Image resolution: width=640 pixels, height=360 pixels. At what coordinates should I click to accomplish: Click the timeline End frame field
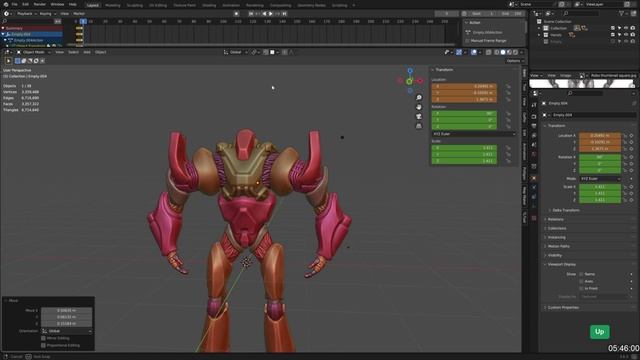coord(511,13)
